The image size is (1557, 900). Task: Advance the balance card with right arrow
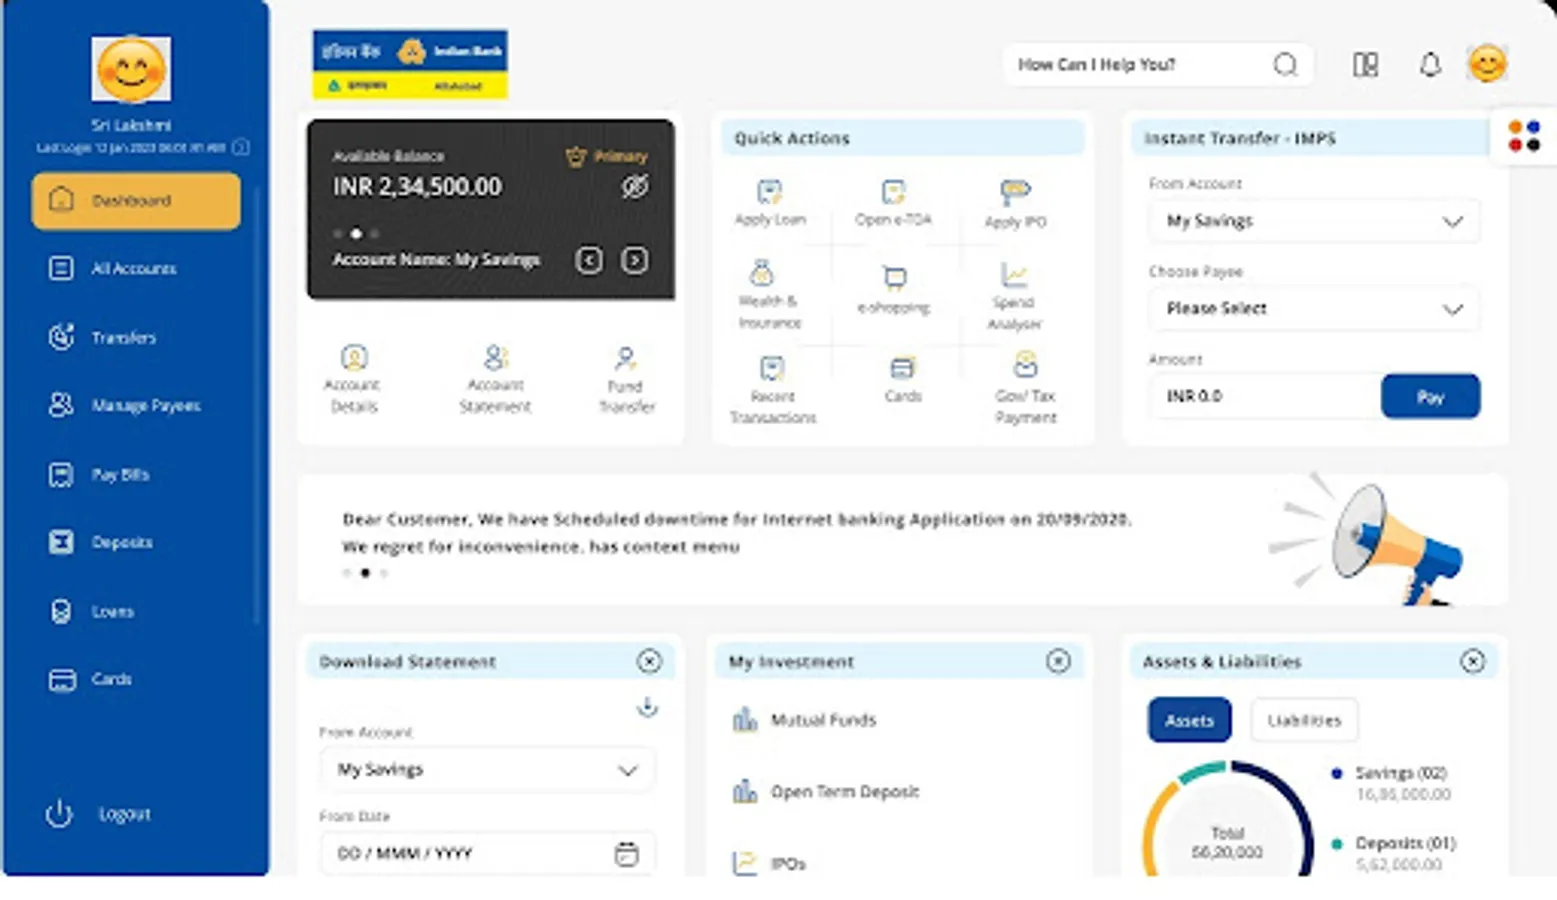coord(634,260)
